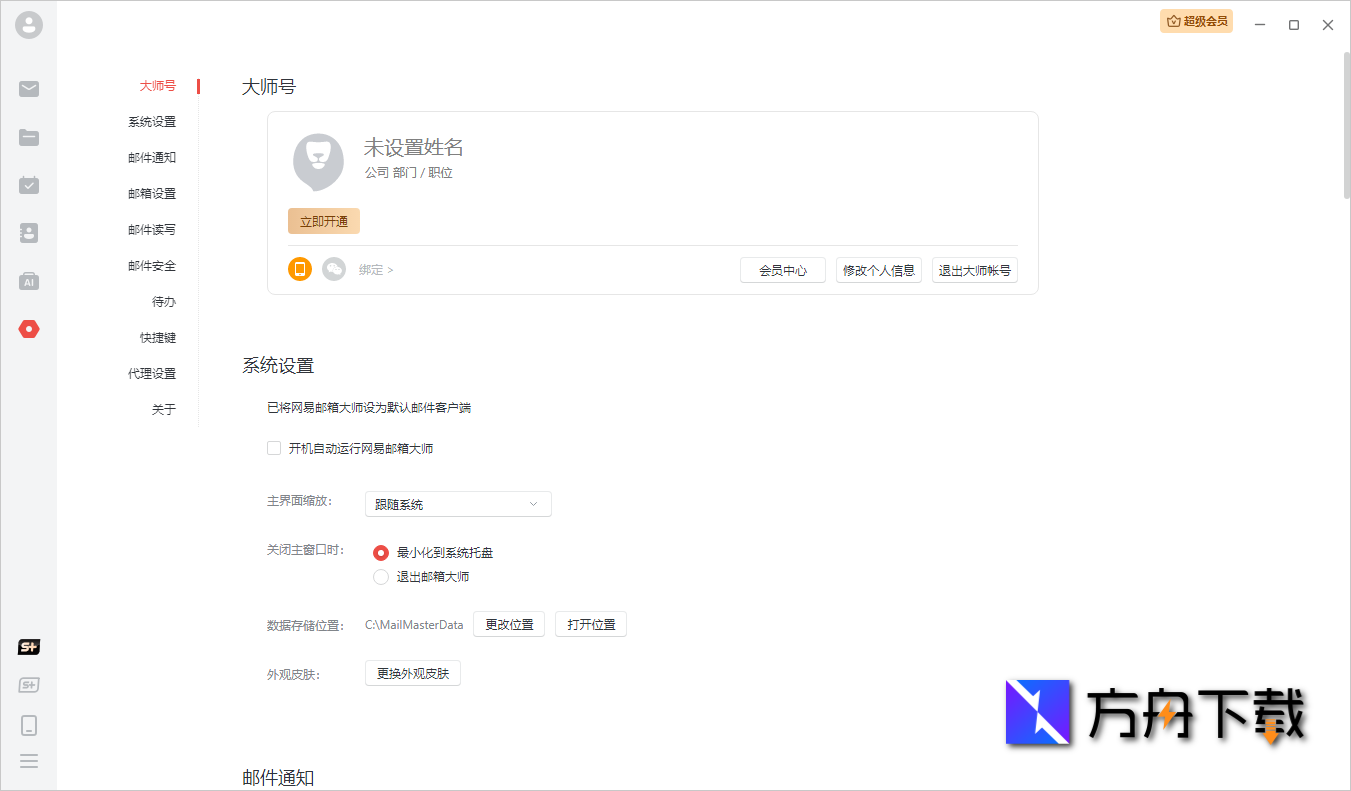
Task: Open 会员中心 from the profile card
Action: point(782,269)
